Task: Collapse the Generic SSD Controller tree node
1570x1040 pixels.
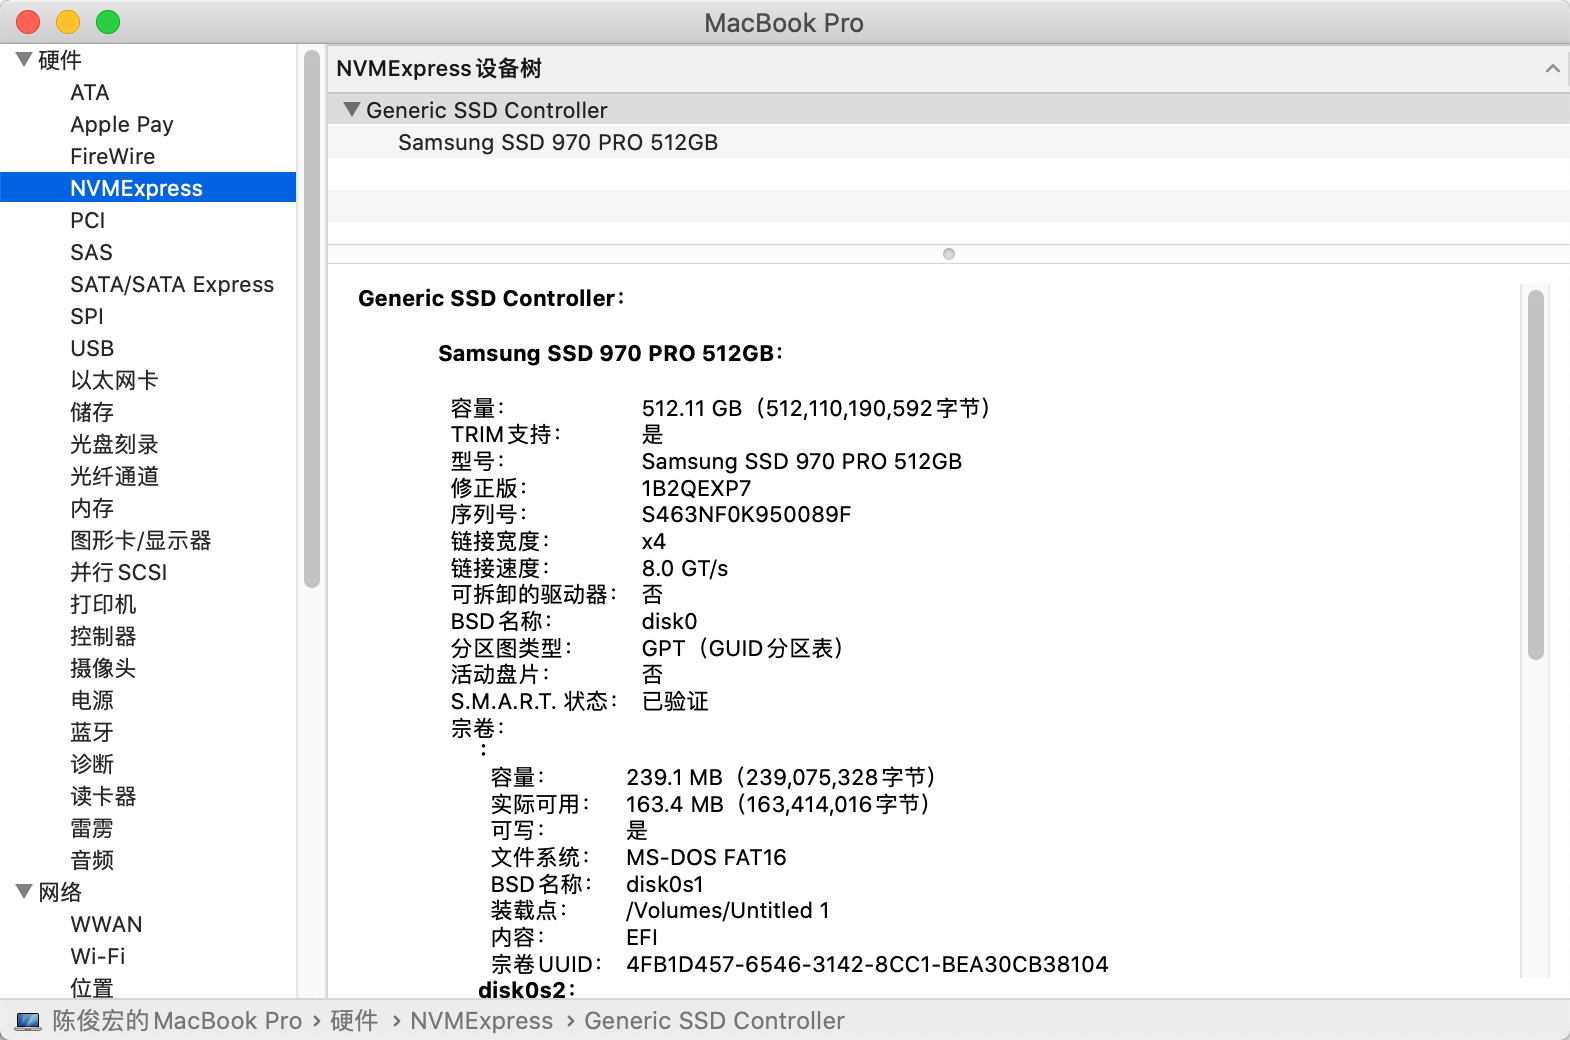Action: (x=352, y=109)
